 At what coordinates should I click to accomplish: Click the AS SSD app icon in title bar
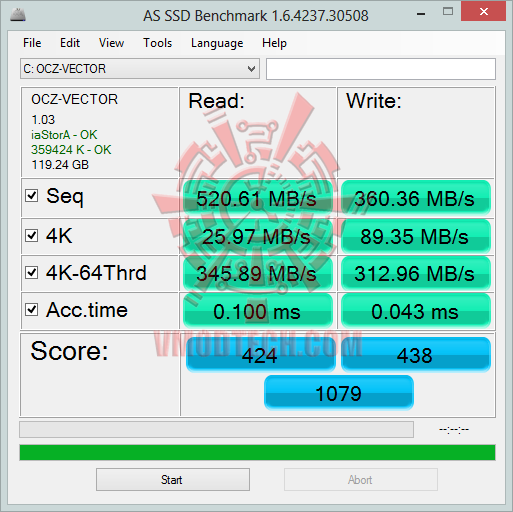click(18, 15)
